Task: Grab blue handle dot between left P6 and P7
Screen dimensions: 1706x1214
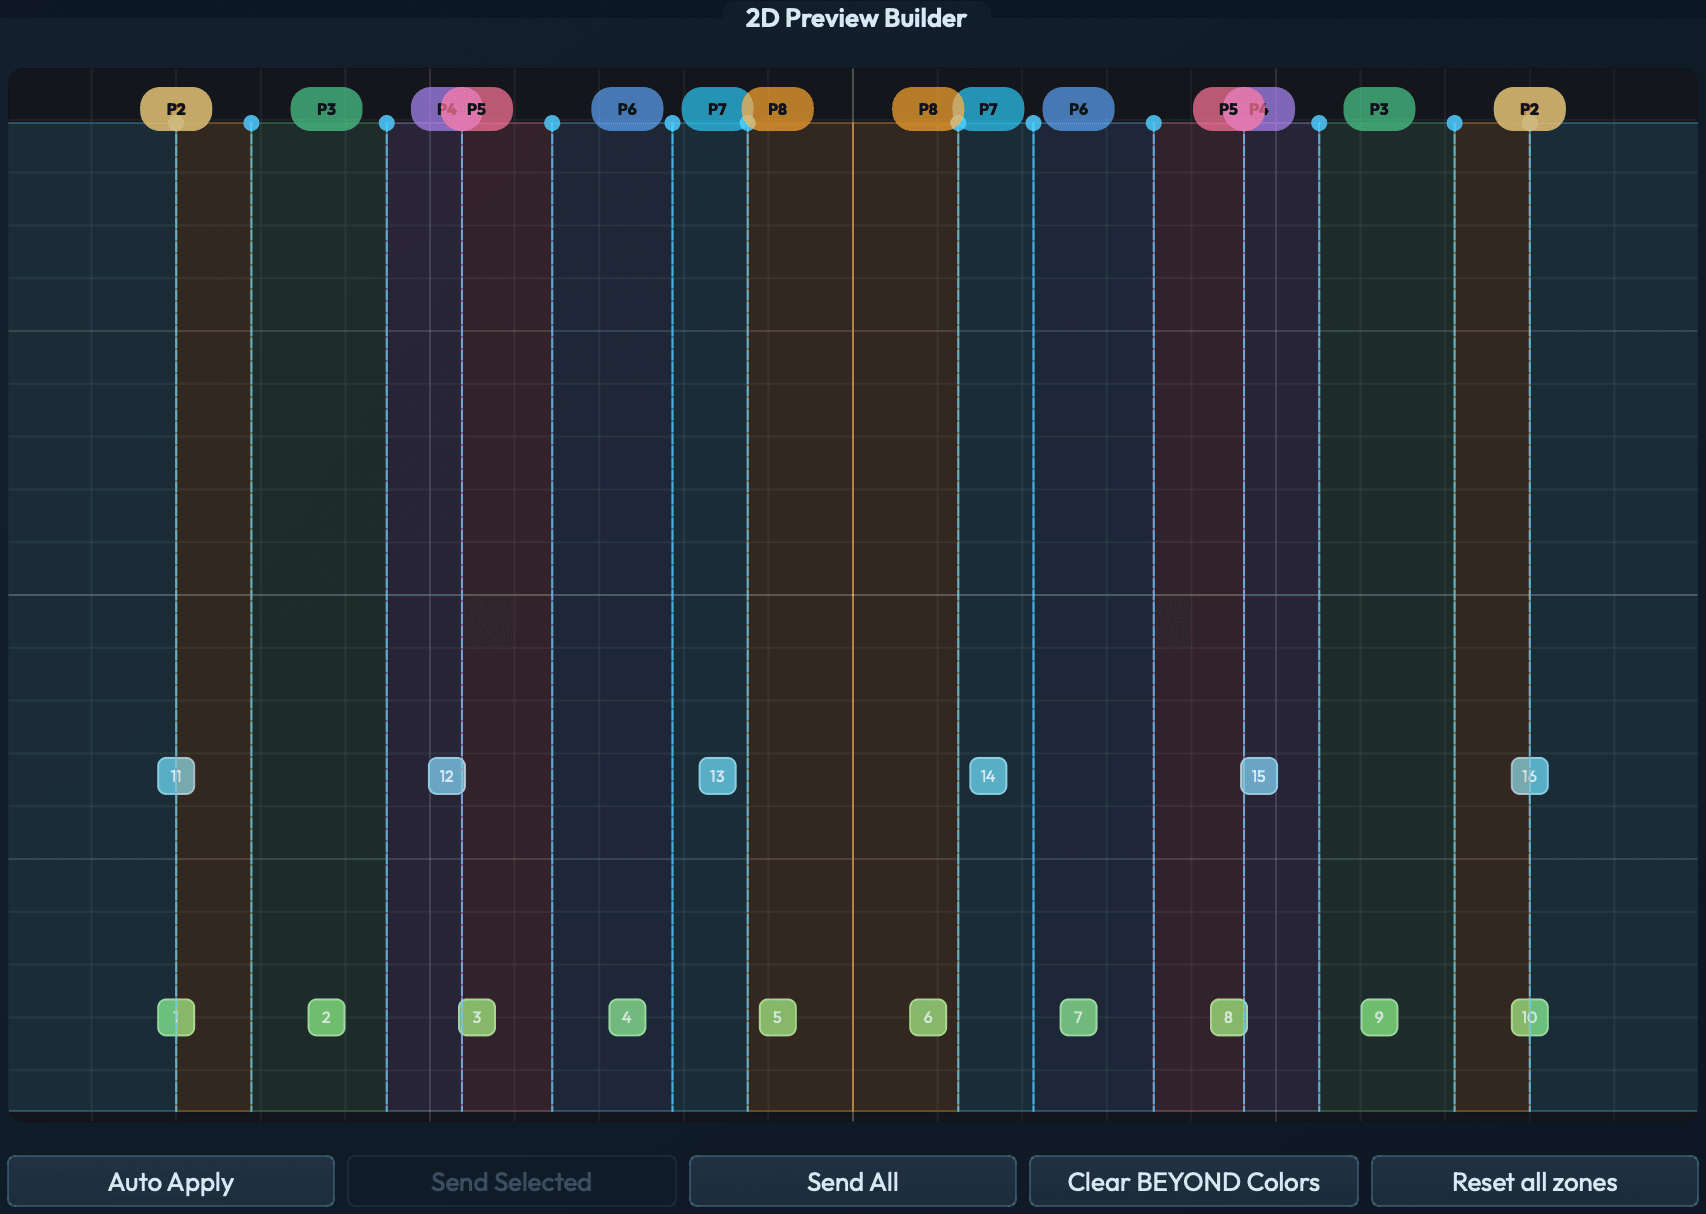Action: click(672, 123)
